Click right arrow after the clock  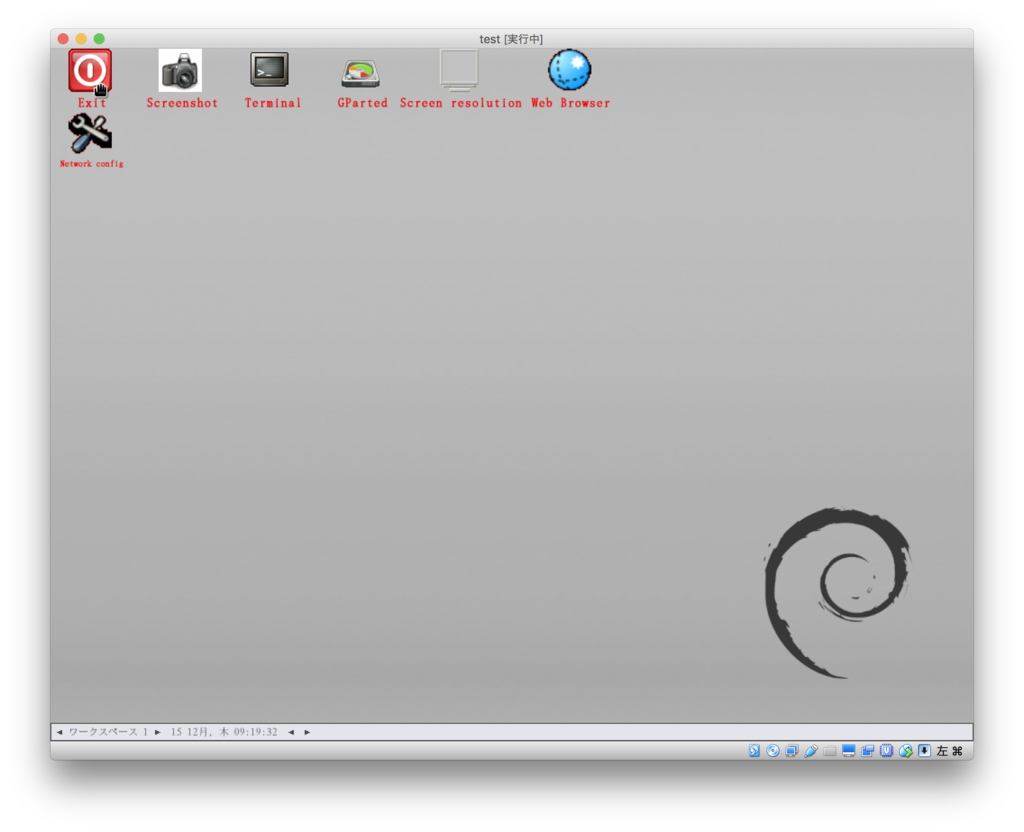pyautogui.click(x=307, y=732)
